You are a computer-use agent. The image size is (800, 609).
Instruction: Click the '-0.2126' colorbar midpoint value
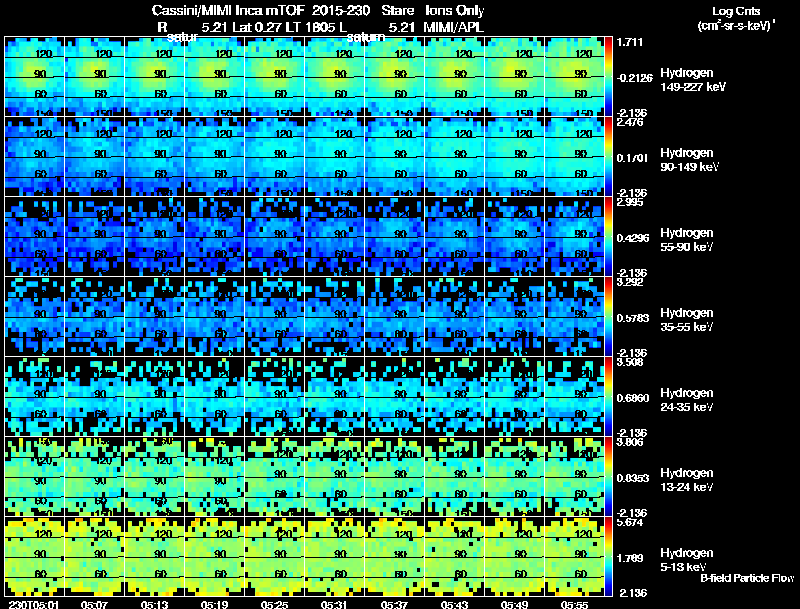click(634, 78)
